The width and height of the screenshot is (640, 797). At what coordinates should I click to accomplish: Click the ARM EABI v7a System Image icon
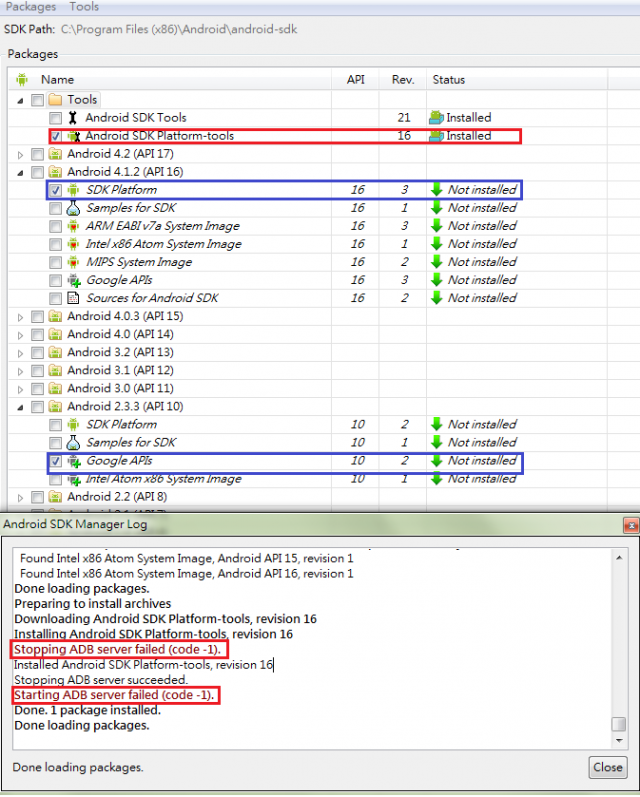(x=73, y=226)
